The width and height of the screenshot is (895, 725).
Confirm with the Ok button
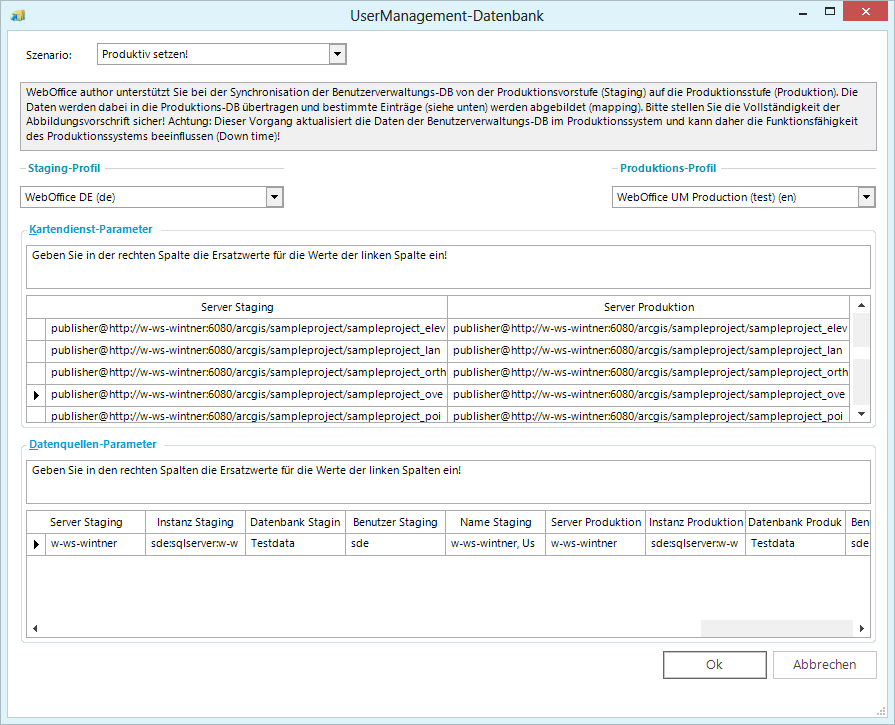click(714, 664)
